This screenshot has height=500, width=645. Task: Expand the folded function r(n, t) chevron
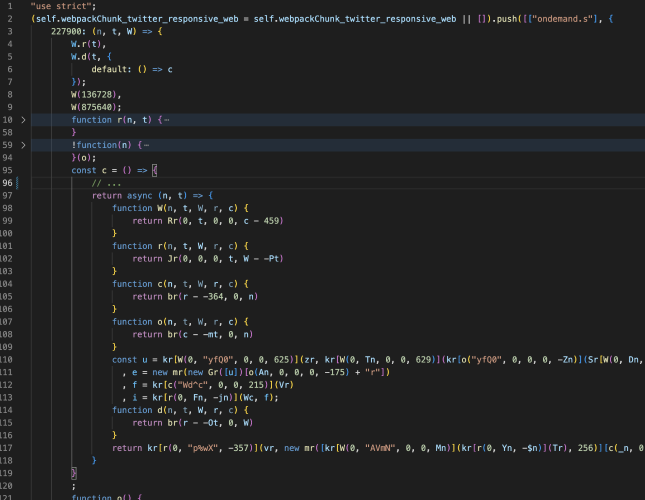23,120
